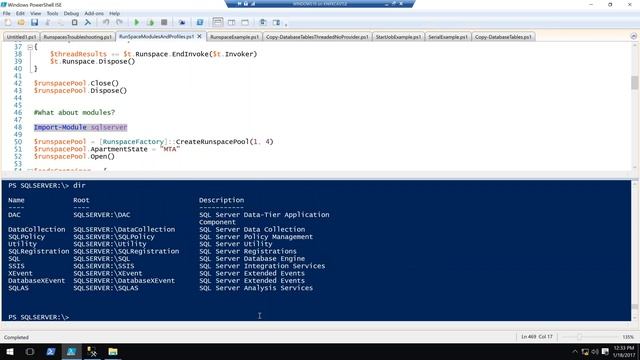The width and height of the screenshot is (640, 360).
Task: Click the SQLSERVER:\XEvent root entry
Action: click(108, 273)
